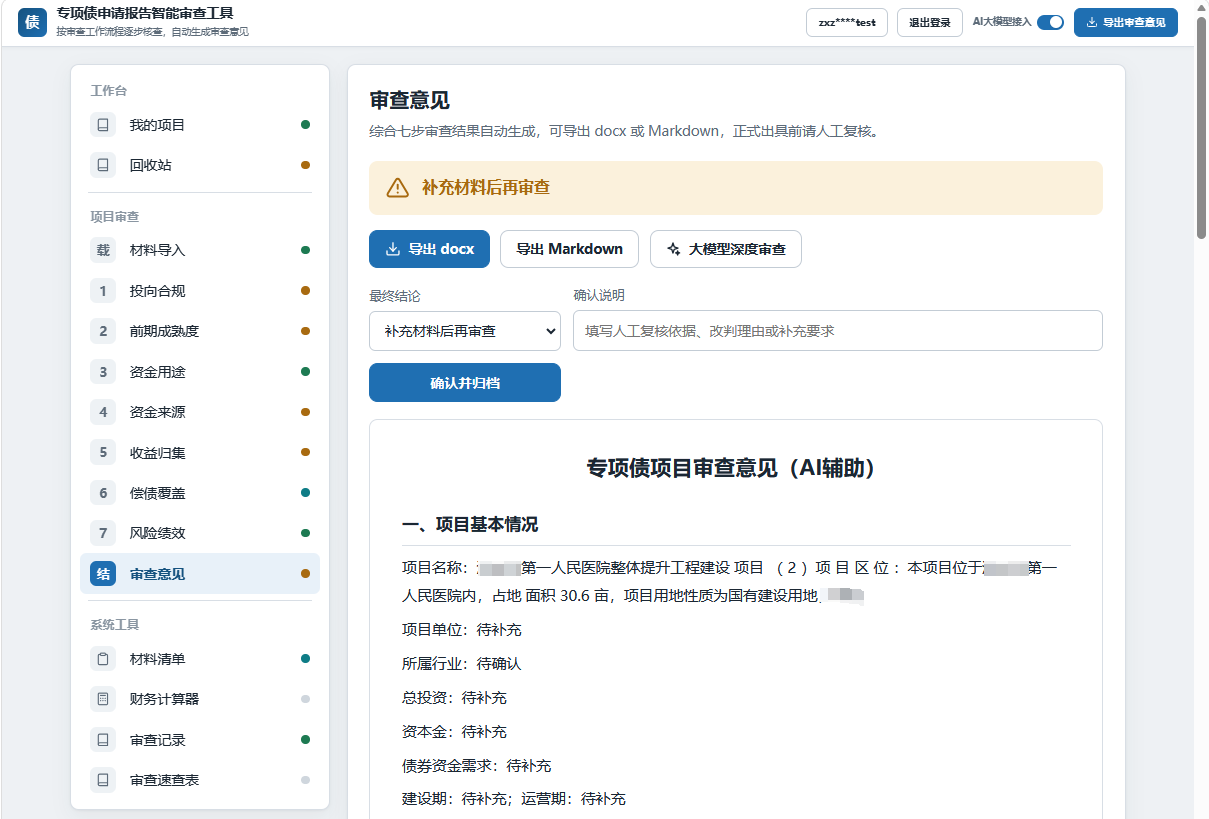Open 审查速查表 in system tools
Screen dimensions: 1209x819
tap(200, 780)
